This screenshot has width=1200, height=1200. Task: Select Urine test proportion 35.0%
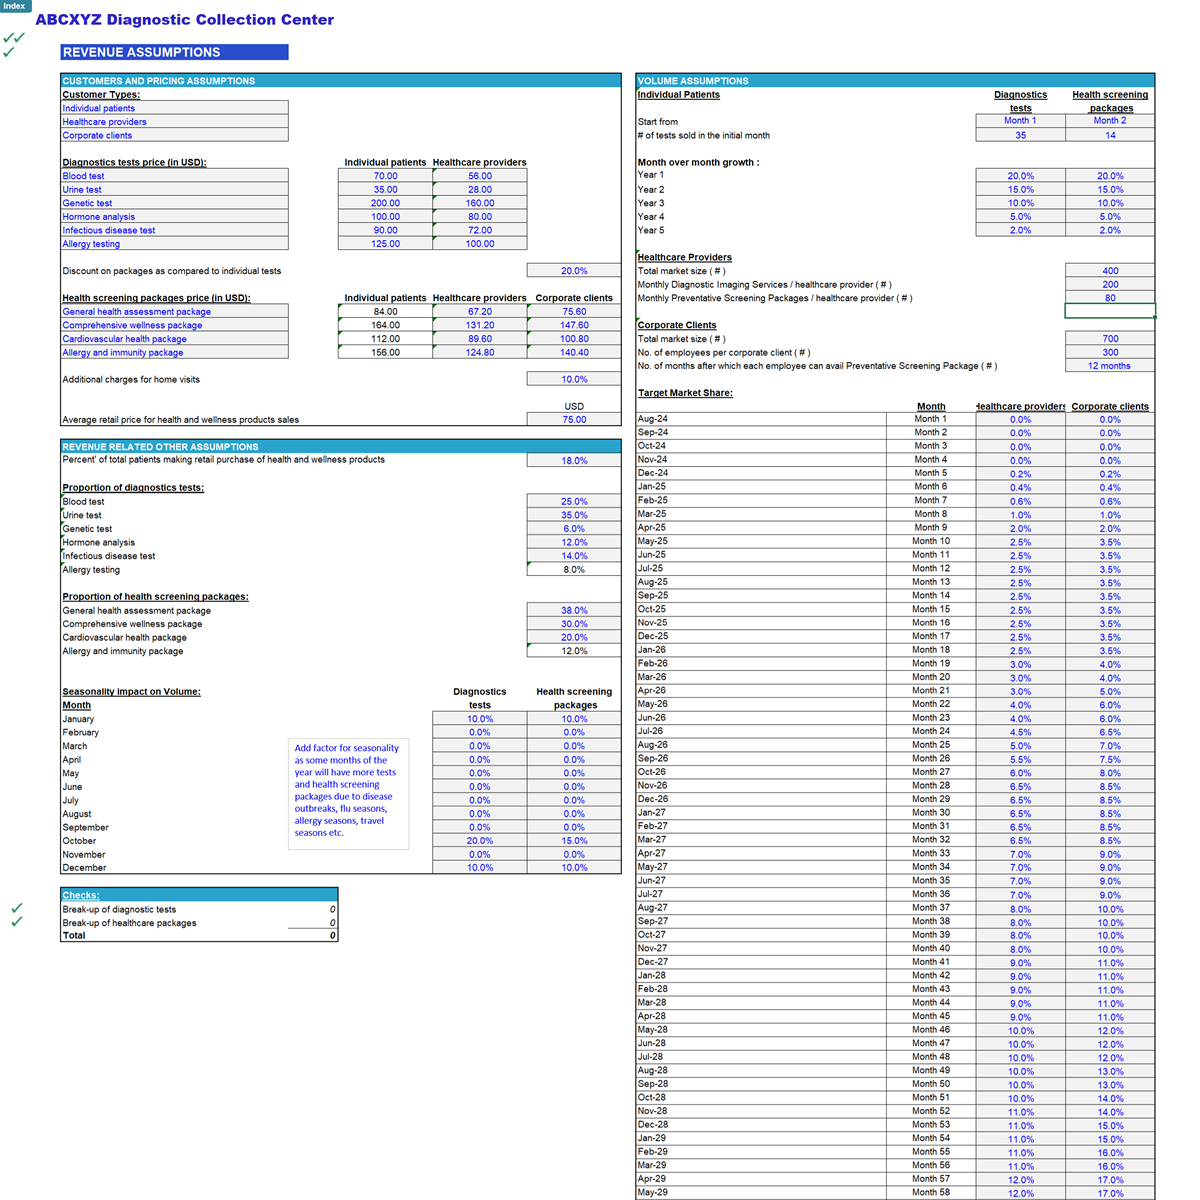coord(574,515)
